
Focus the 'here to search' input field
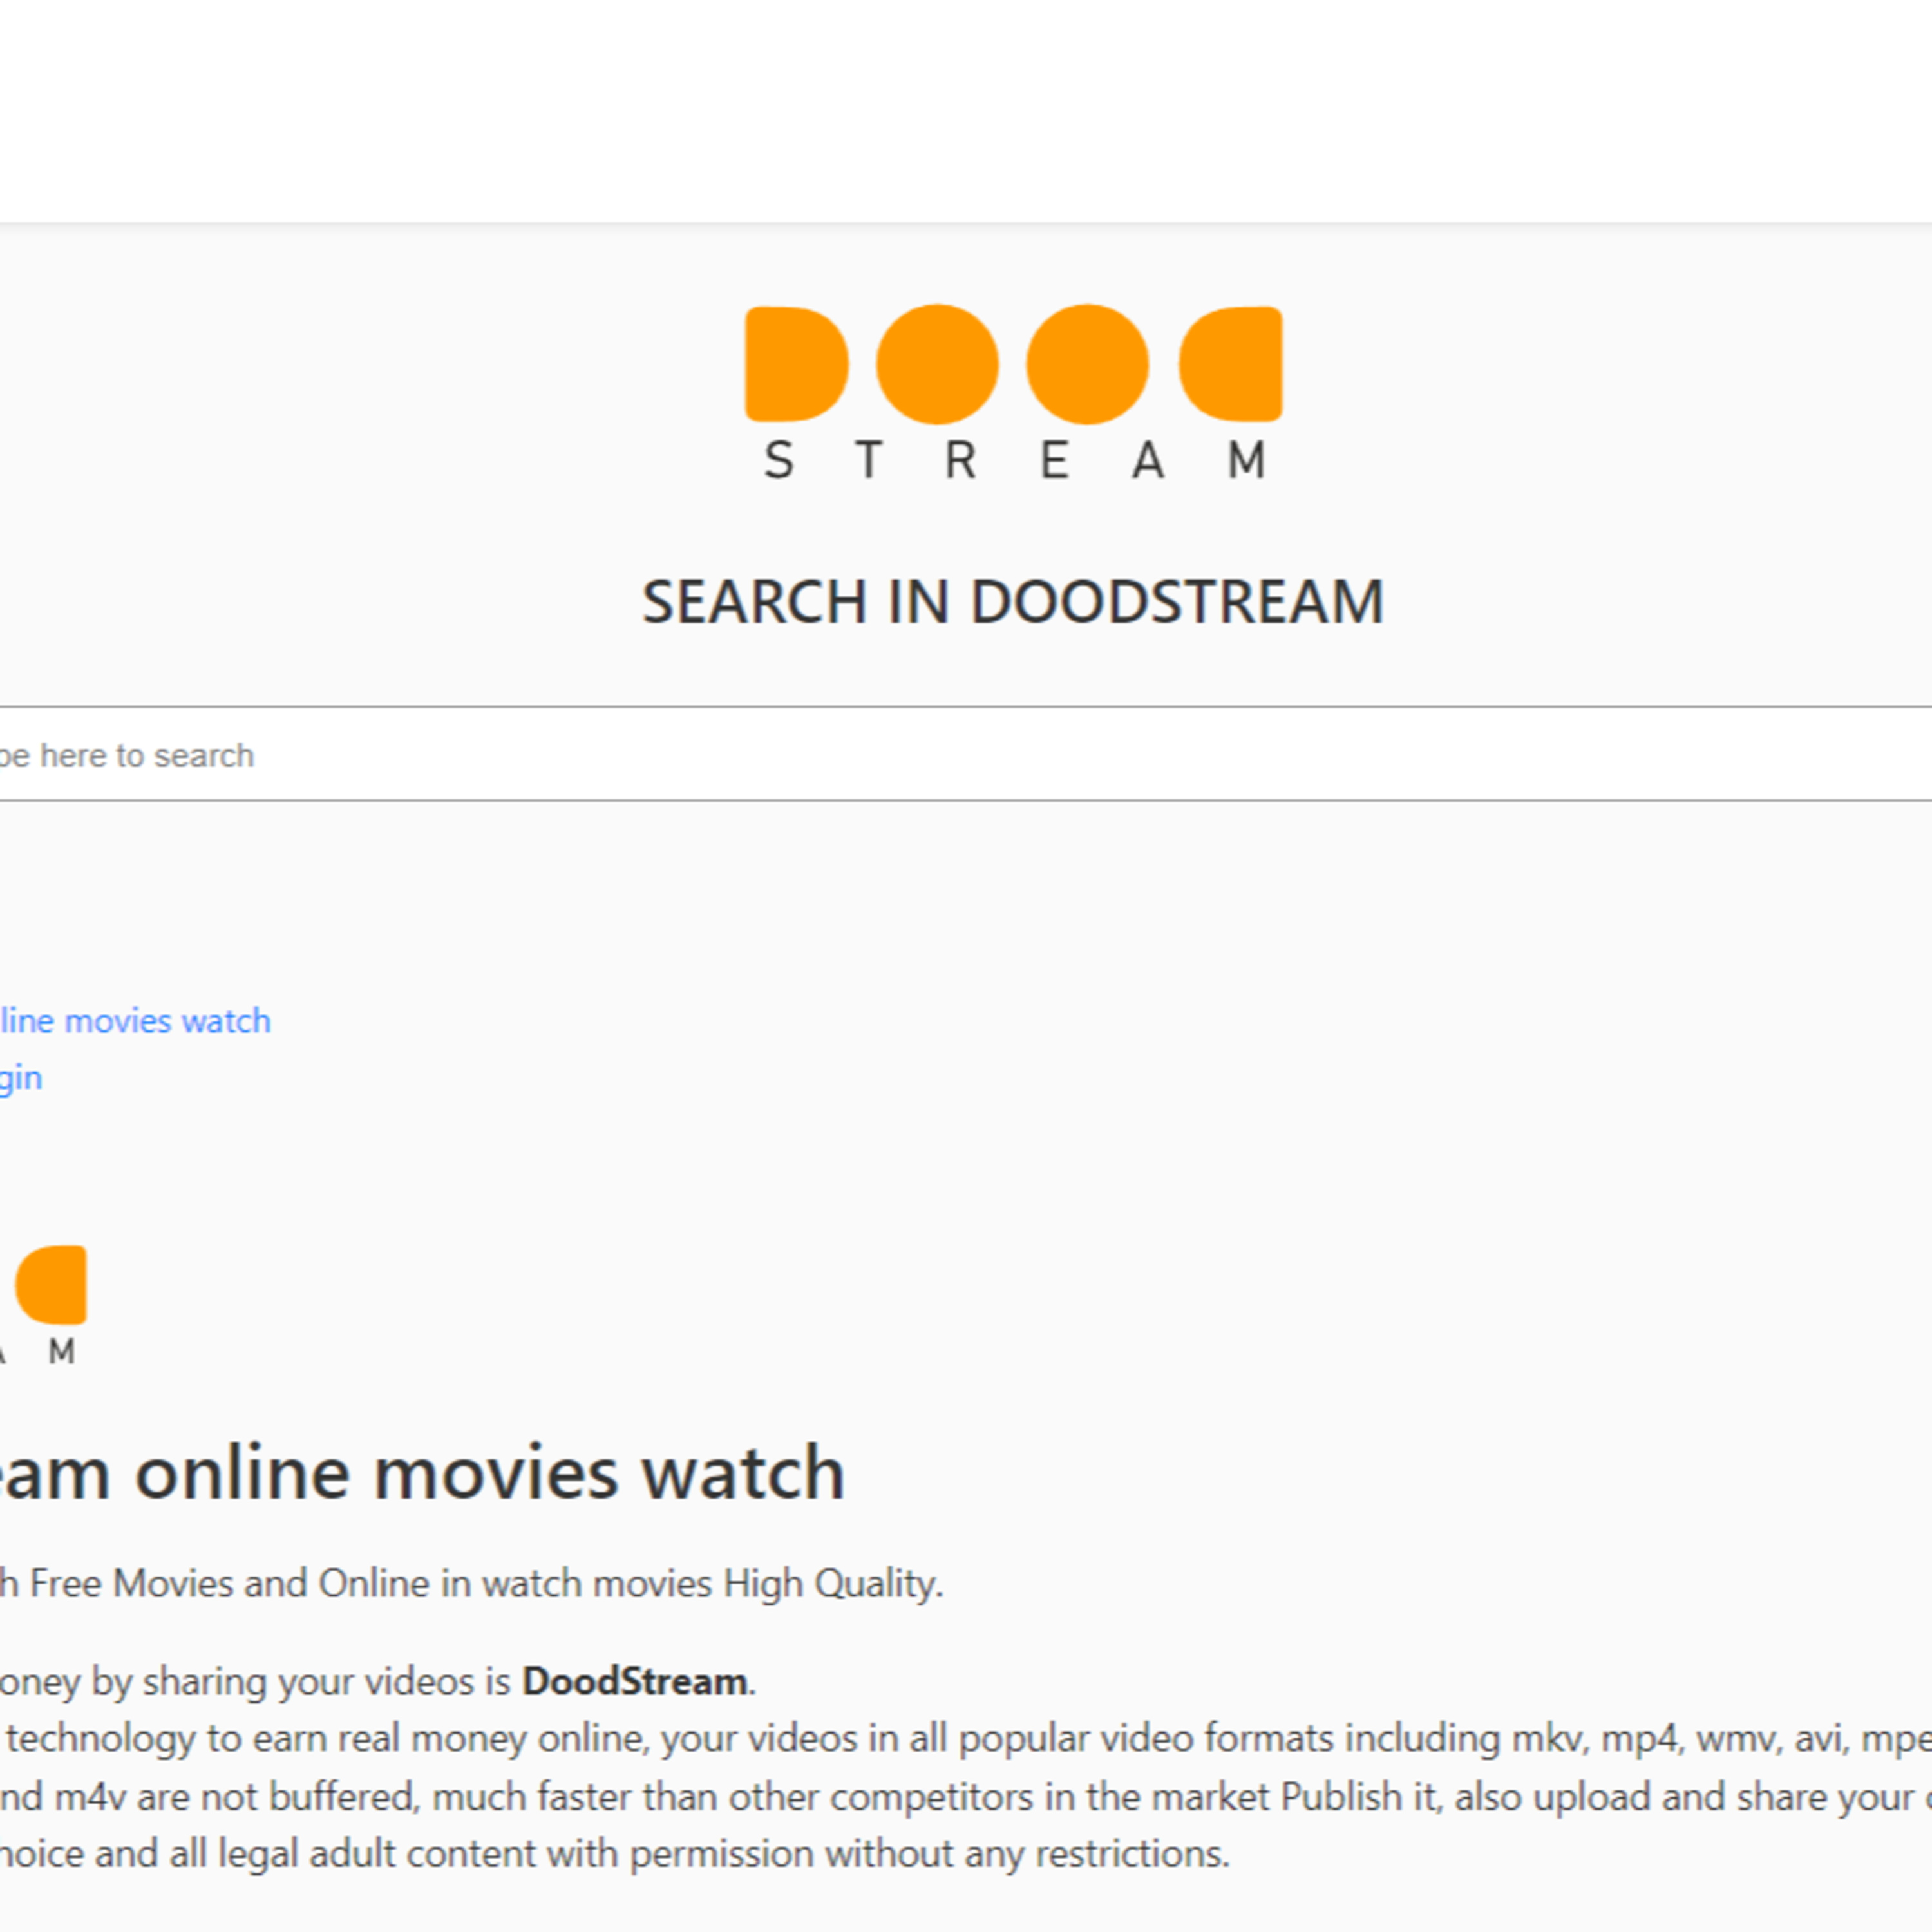coord(966,754)
